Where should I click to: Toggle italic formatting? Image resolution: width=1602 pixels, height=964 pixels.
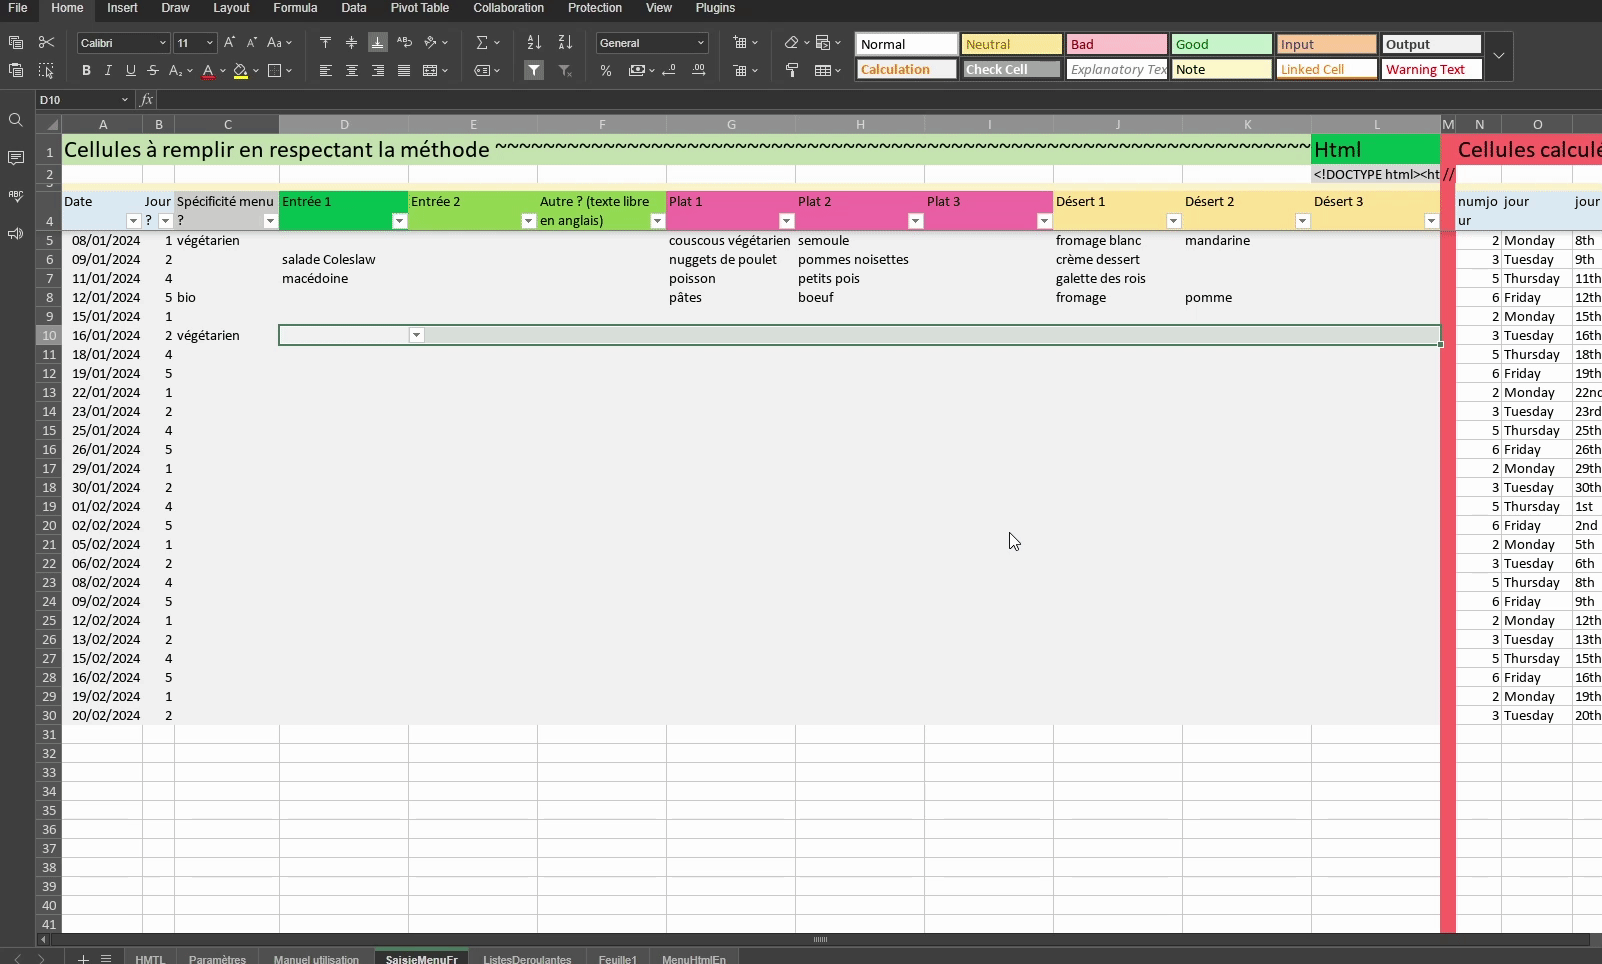(108, 70)
